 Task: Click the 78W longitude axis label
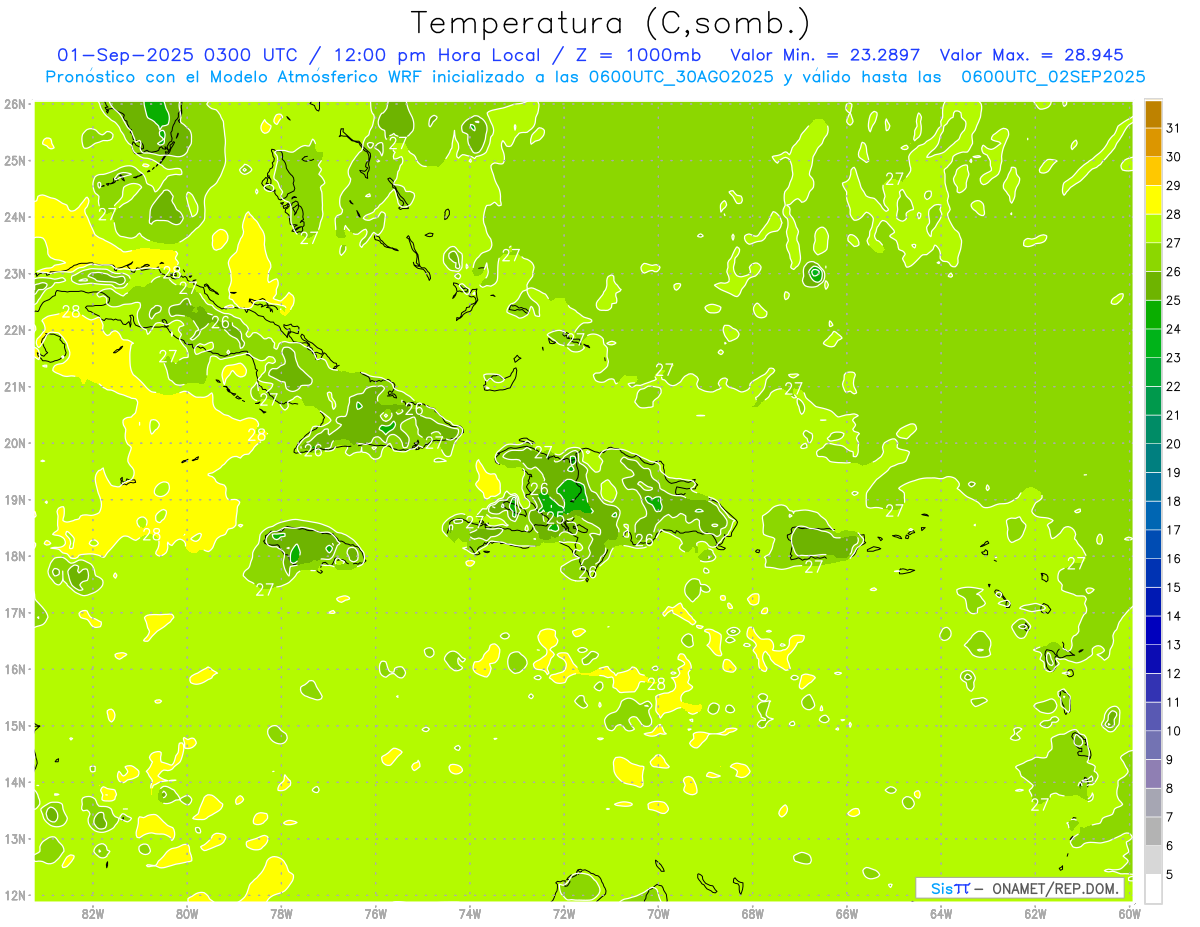281,913
